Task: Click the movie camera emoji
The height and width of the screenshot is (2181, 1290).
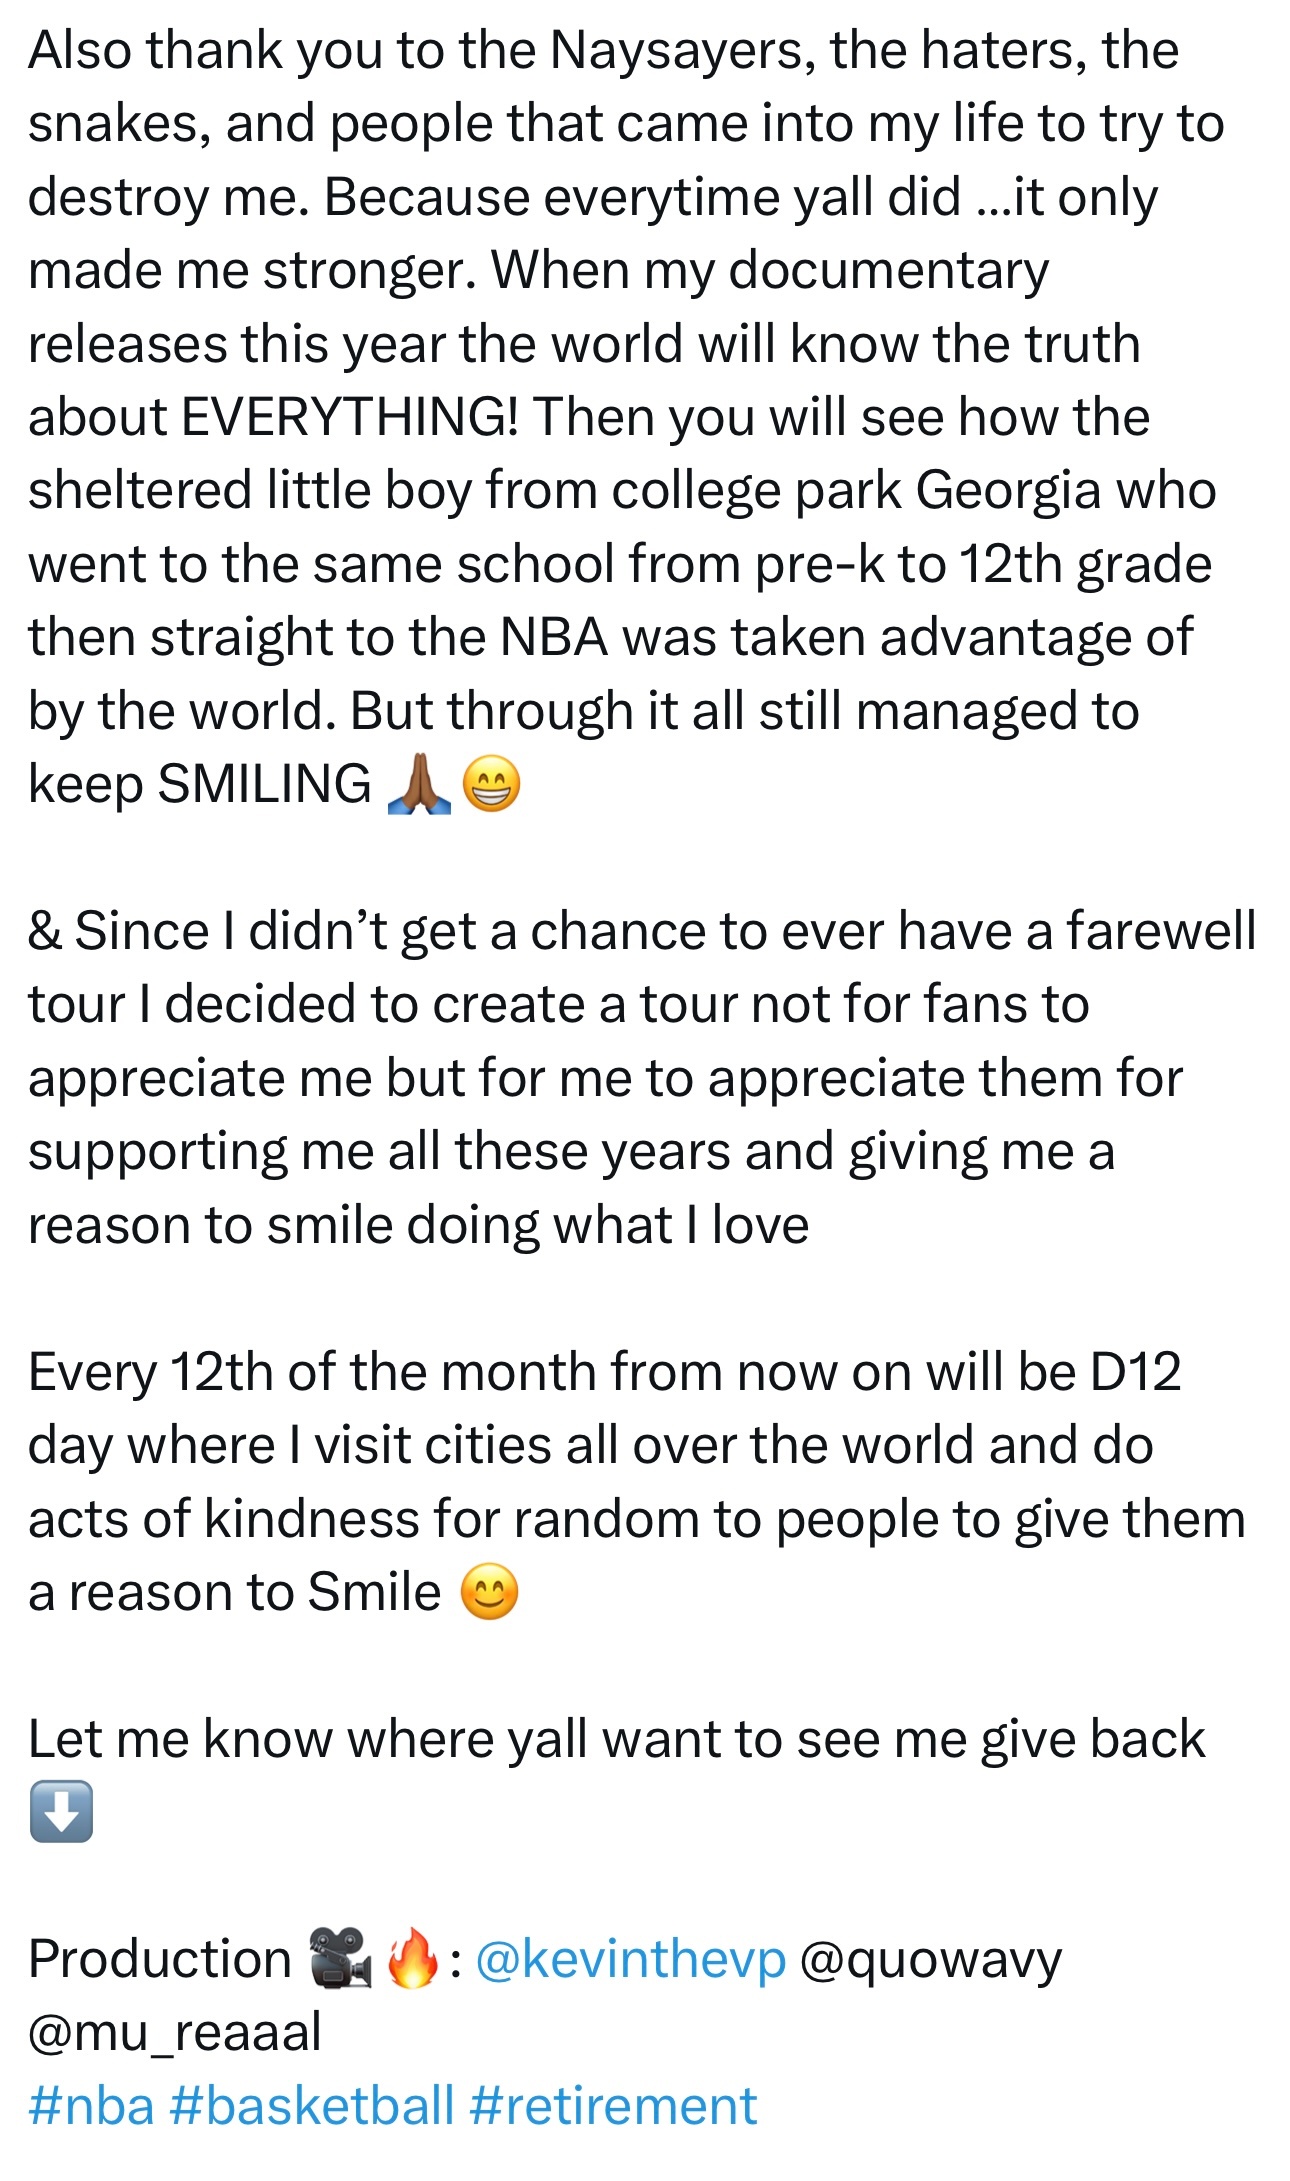Action: 339,1958
